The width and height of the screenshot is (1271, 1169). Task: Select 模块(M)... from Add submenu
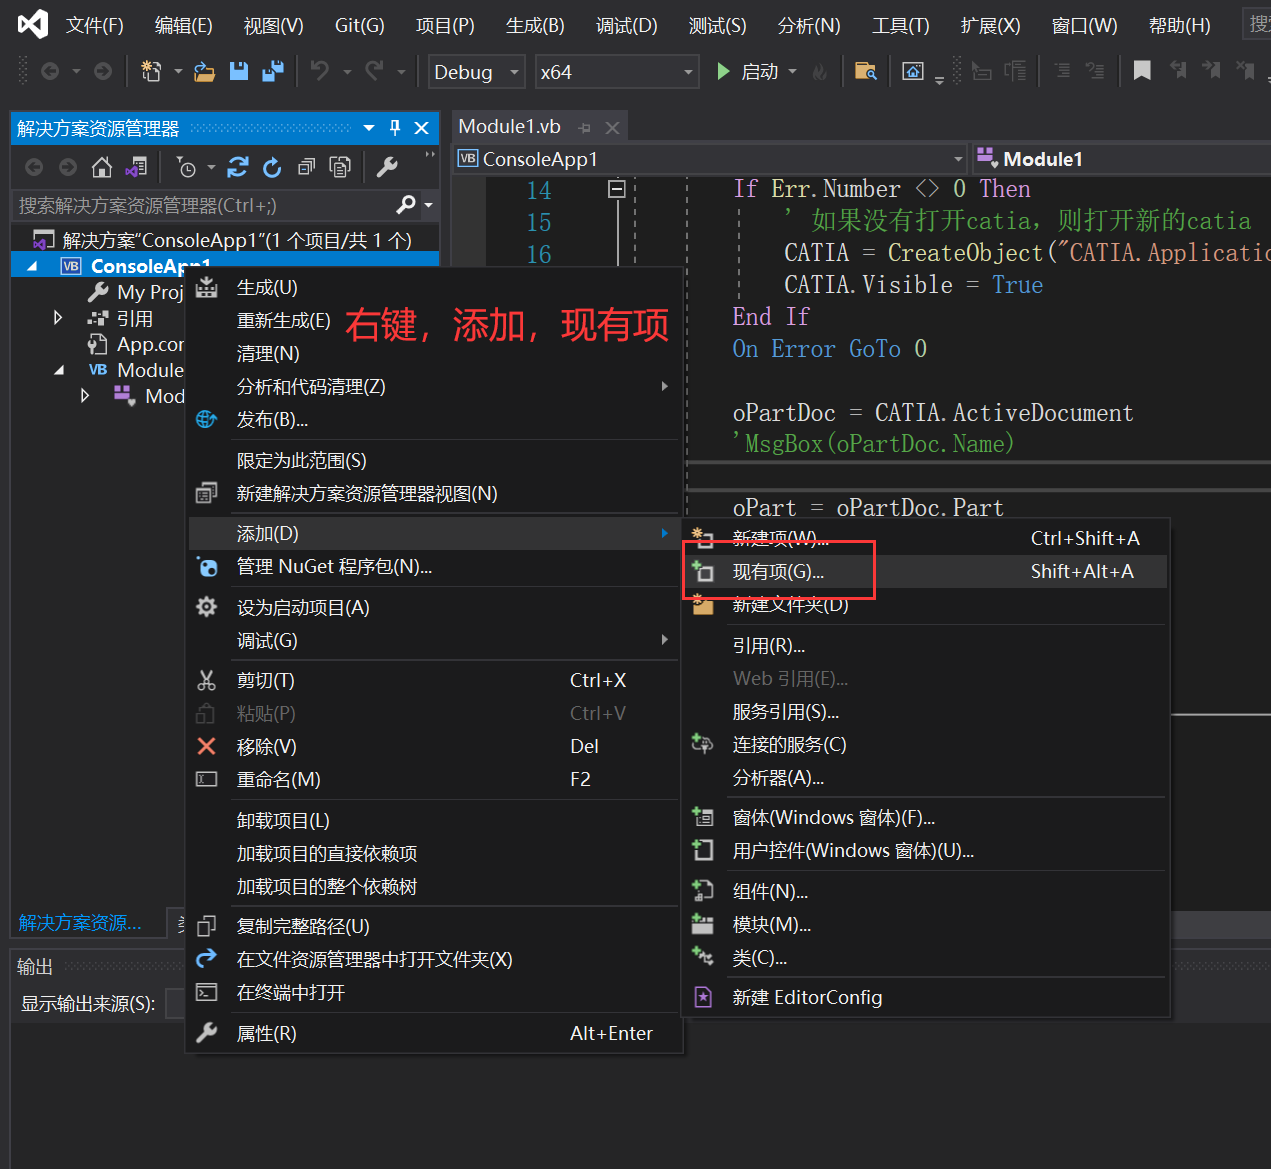[925, 925]
